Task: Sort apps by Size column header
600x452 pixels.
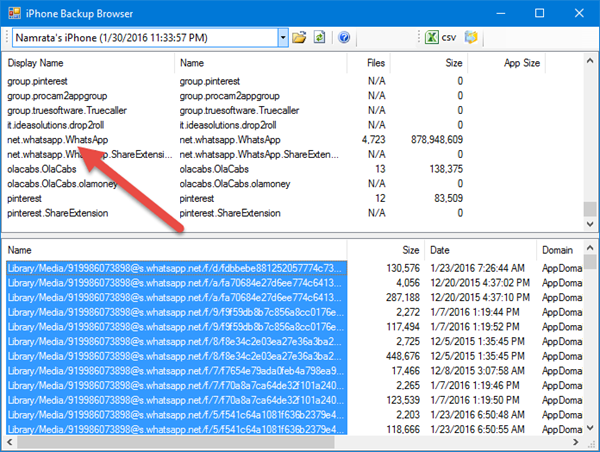Action: (x=454, y=63)
